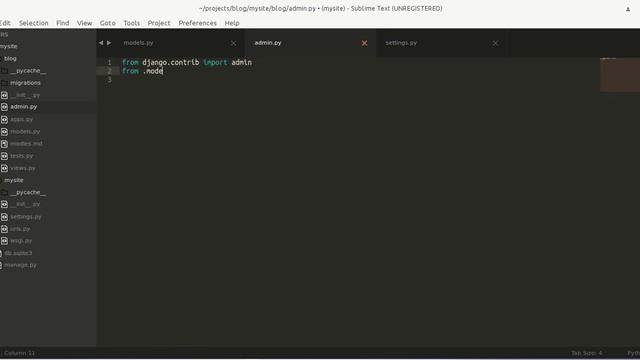Click line number 1 in the gutter
640x360 pixels.
109,62
